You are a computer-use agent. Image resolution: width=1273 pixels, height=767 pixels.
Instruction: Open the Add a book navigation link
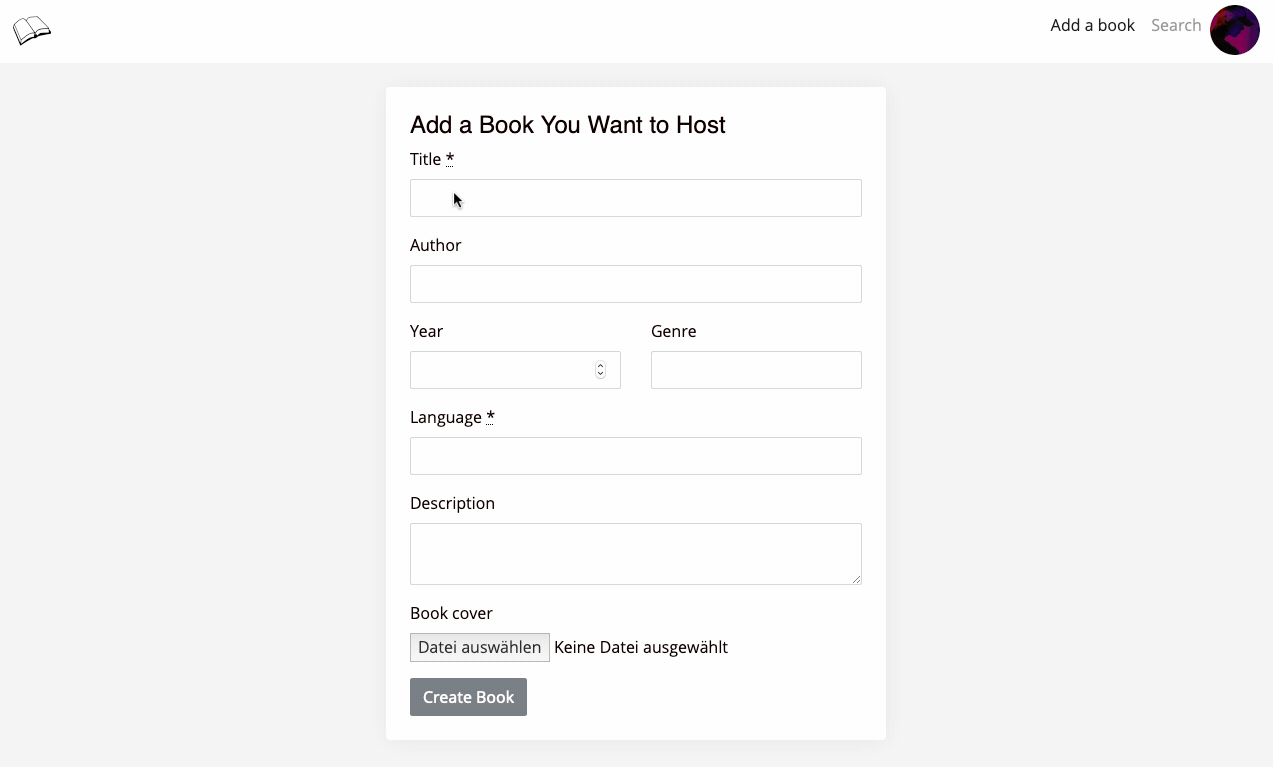1092,25
